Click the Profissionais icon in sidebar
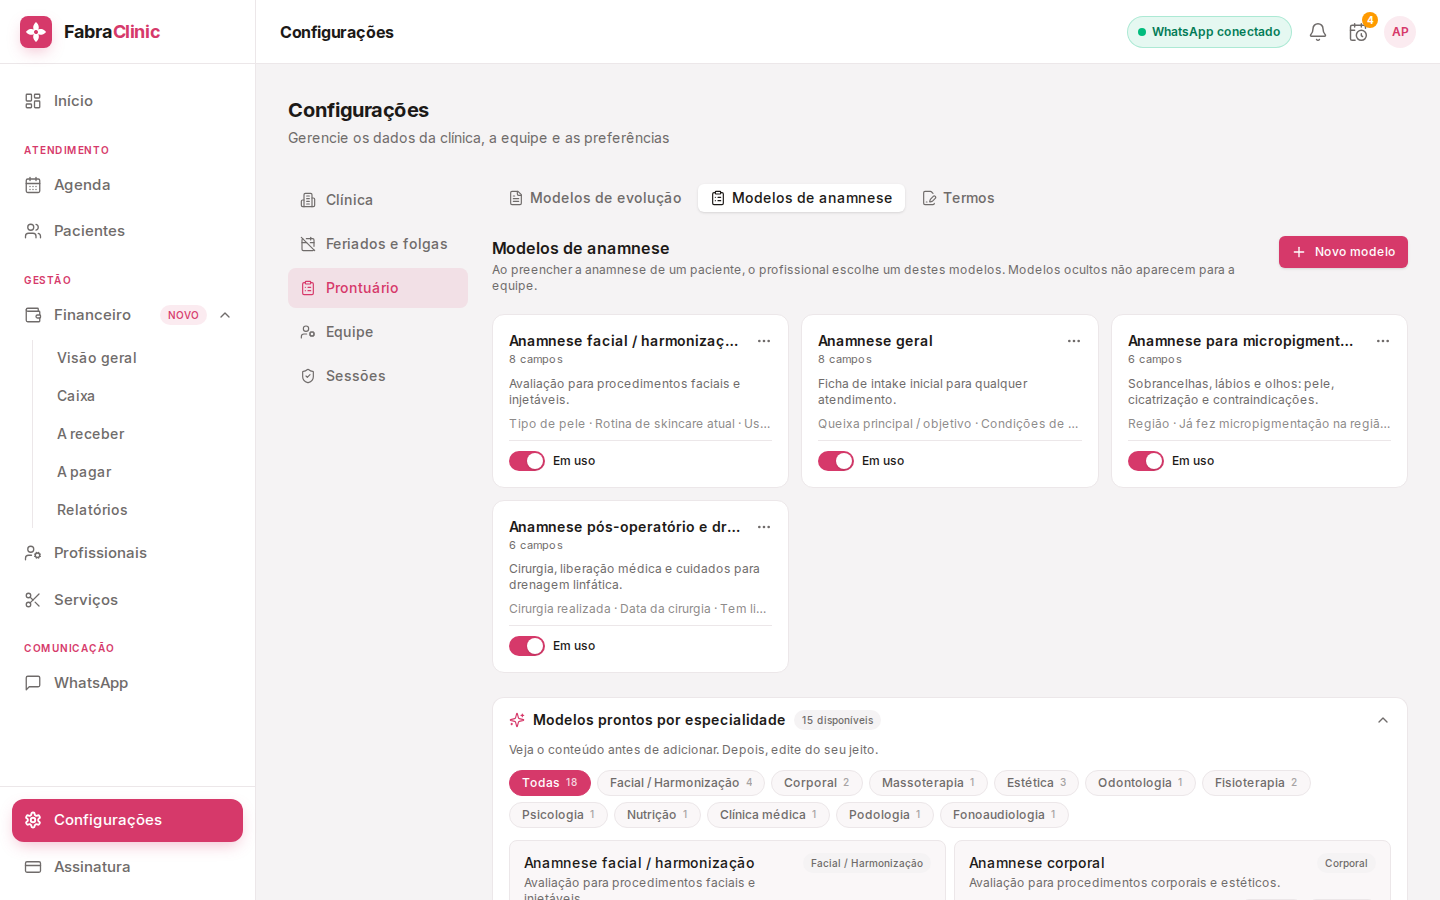The image size is (1440, 900). tap(33, 553)
